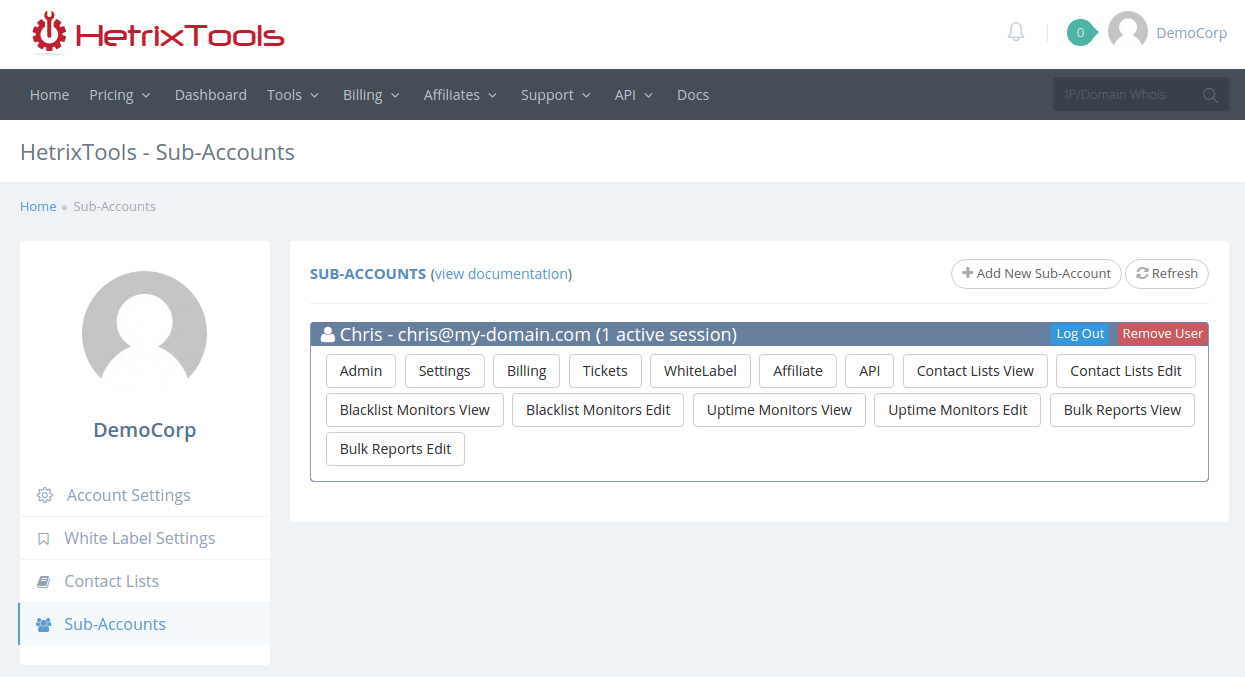This screenshot has height=677, width=1245.
Task: Expand the Billing dropdown in navbar
Action: tap(371, 95)
